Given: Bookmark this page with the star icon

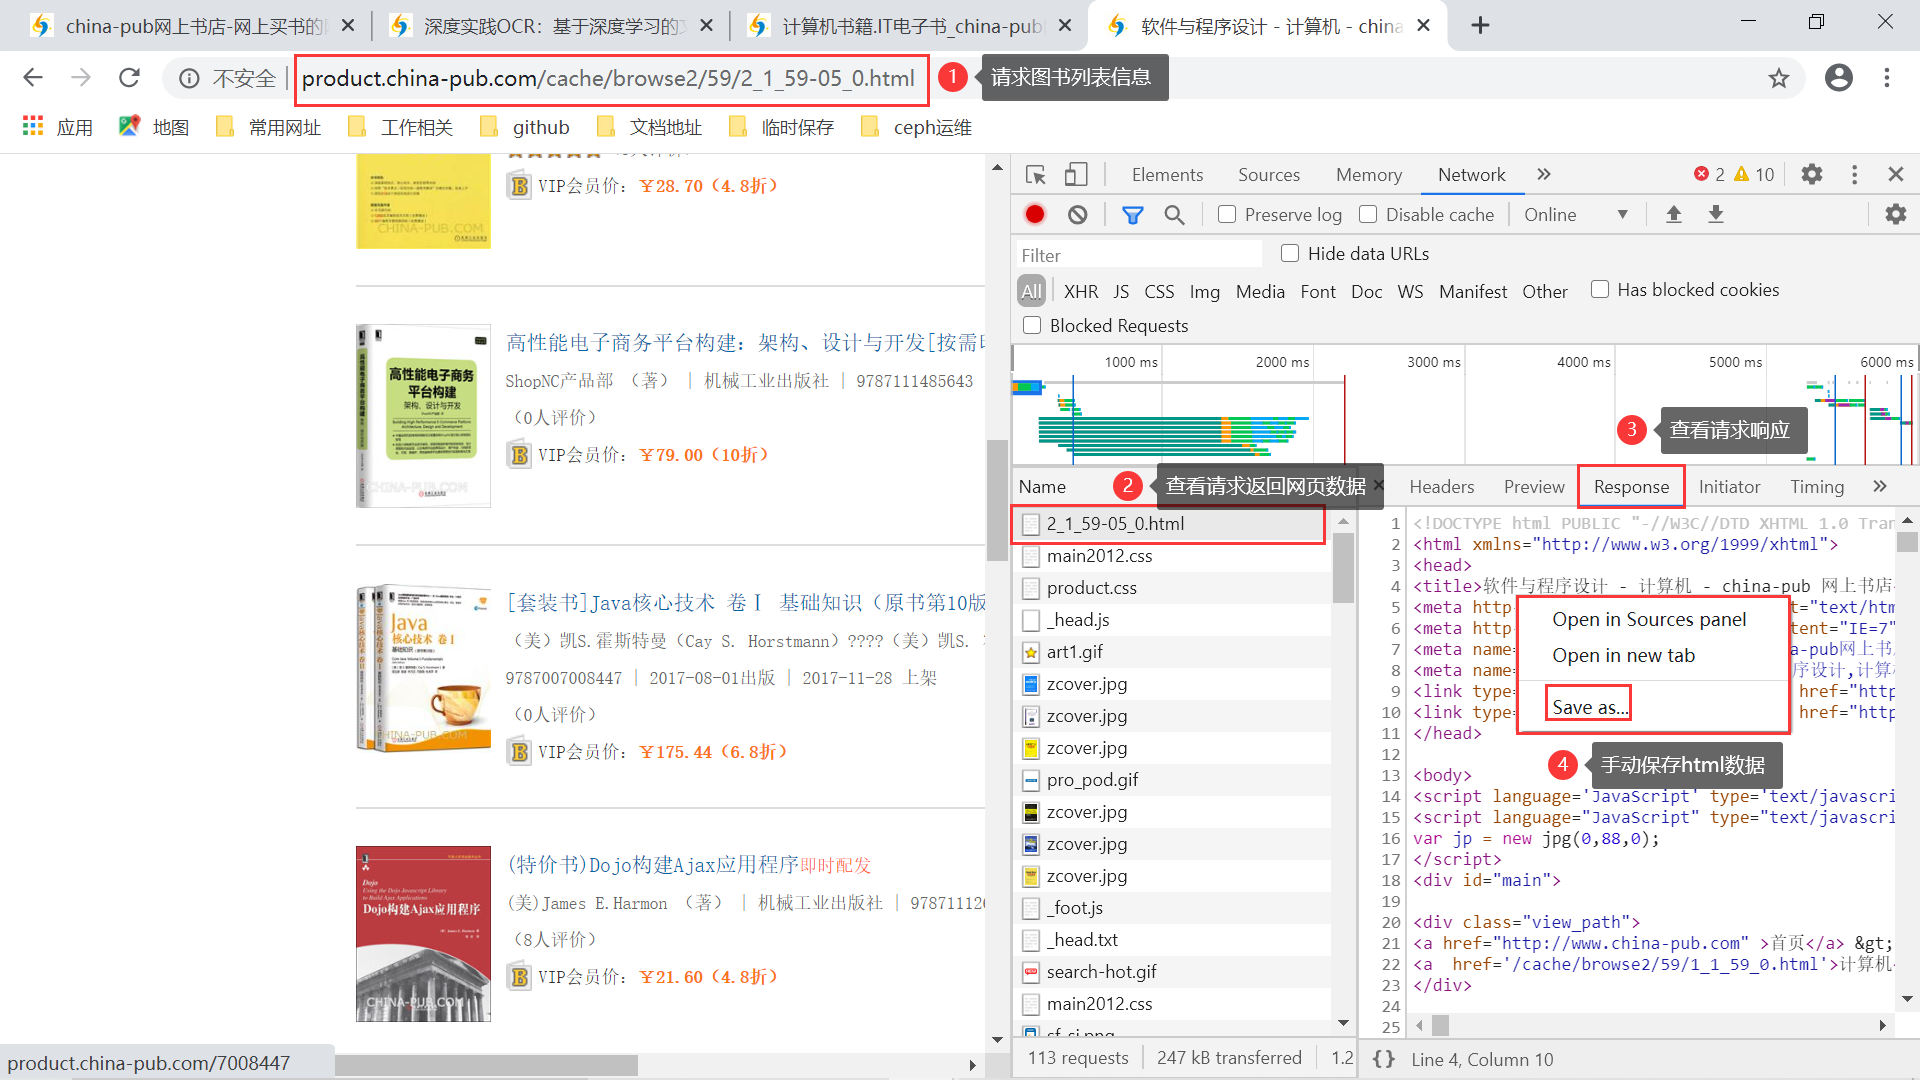Looking at the screenshot, I should click(1778, 78).
